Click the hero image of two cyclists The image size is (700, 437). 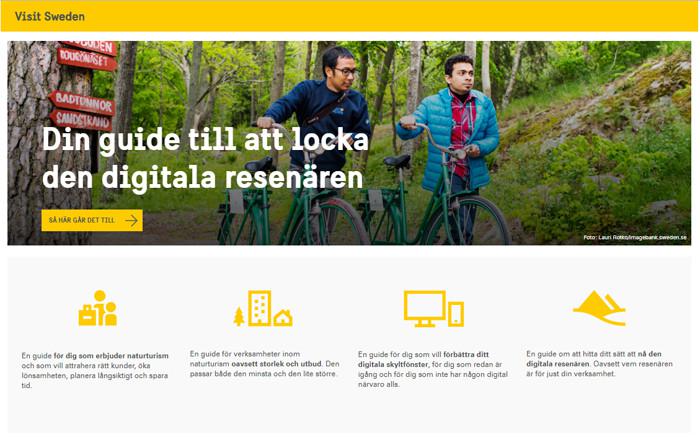tap(349, 143)
